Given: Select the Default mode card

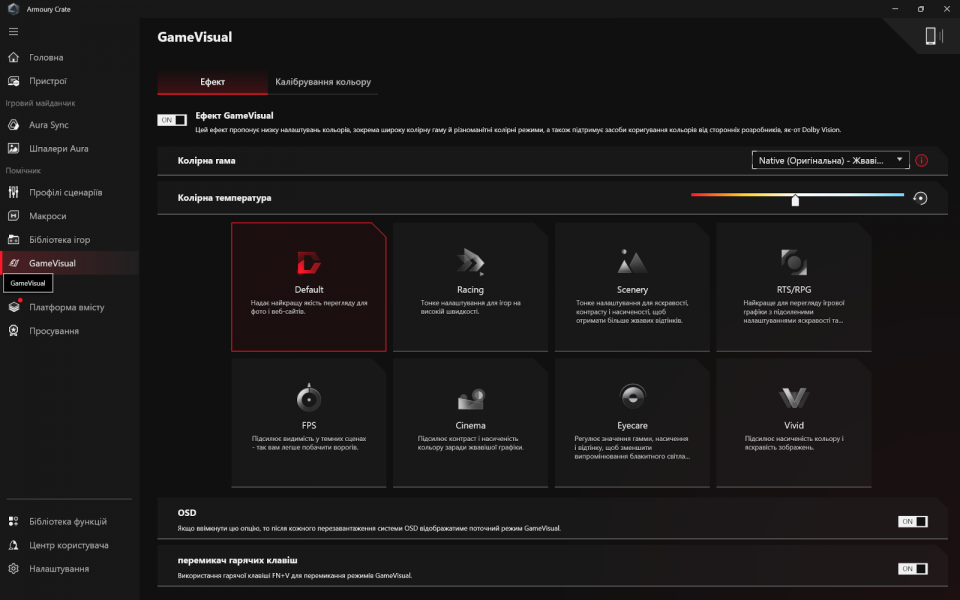Looking at the screenshot, I should tap(309, 287).
